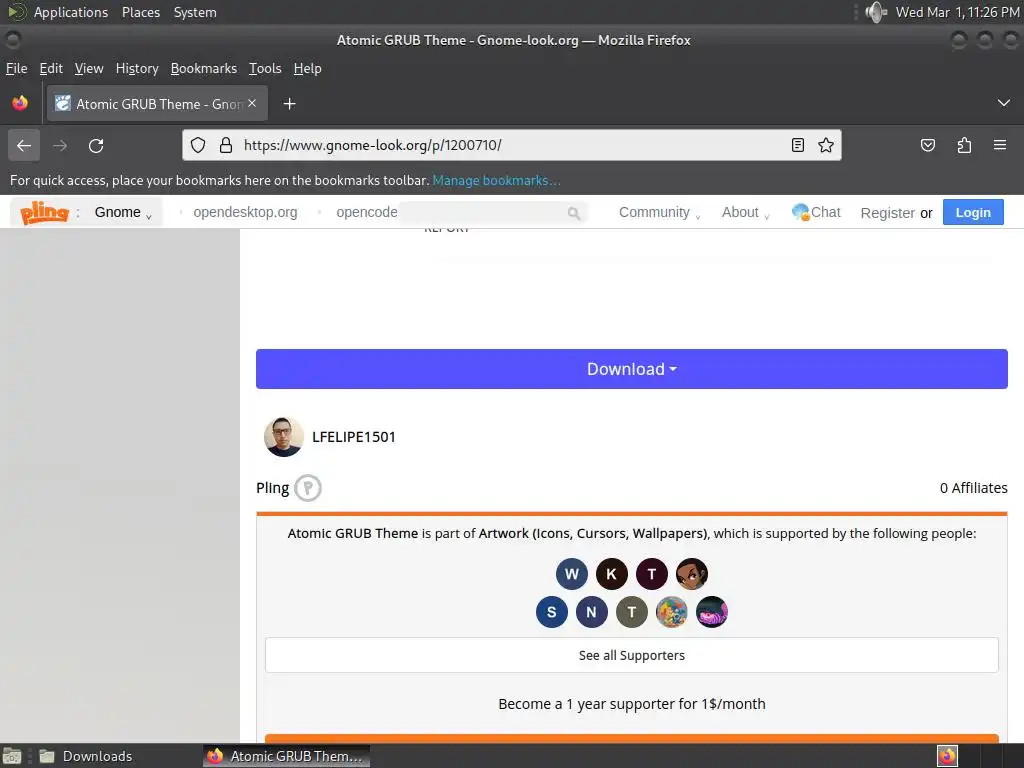Viewport: 1024px width, 768px height.
Task: Click the show desktop icon in bottom panel
Action: click(12, 756)
